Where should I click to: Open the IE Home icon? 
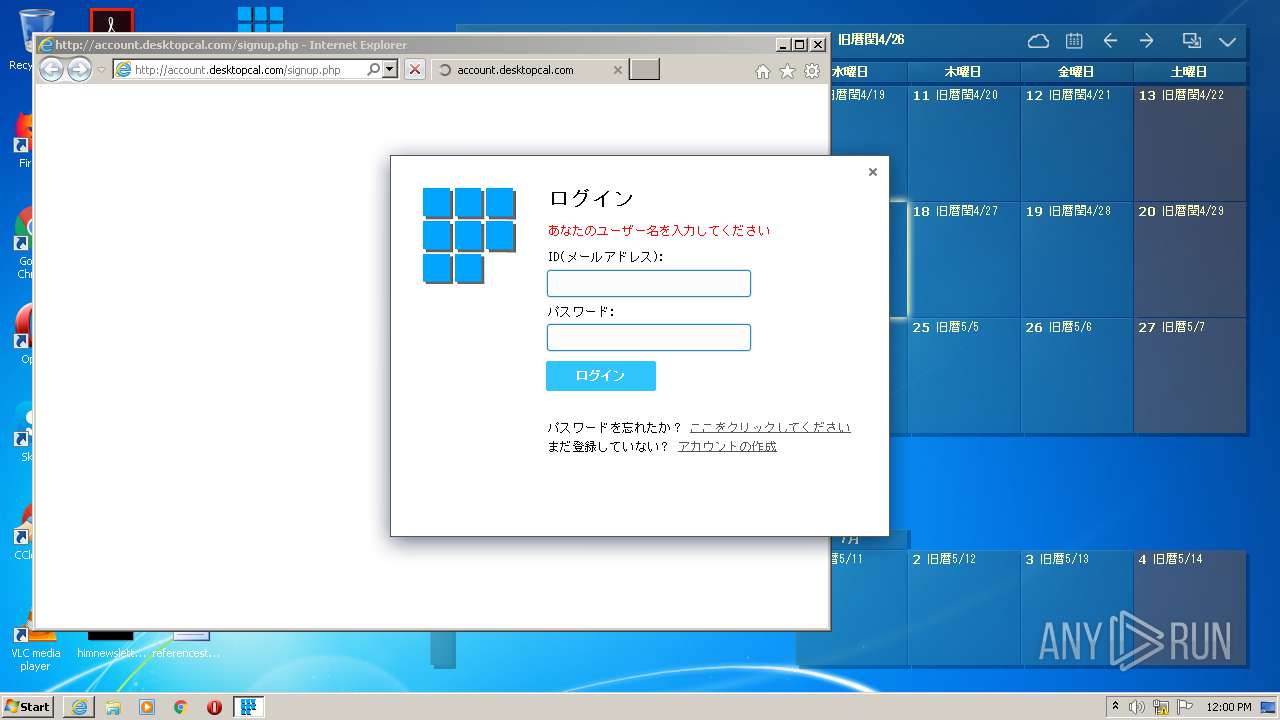(763, 71)
